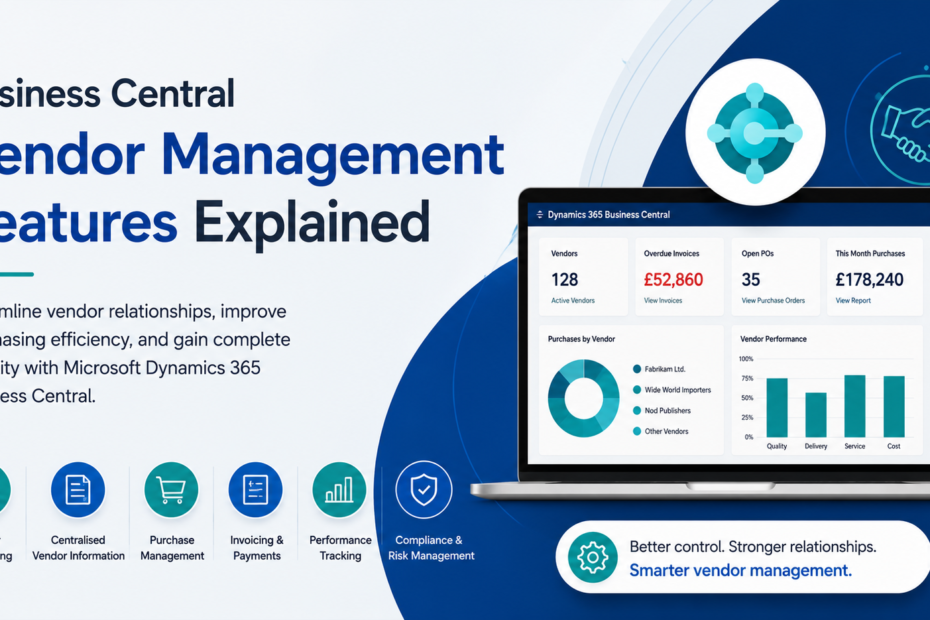Viewport: 930px width, 620px height.
Task: Click the £52,860 overdue invoices amount
Action: point(673,279)
